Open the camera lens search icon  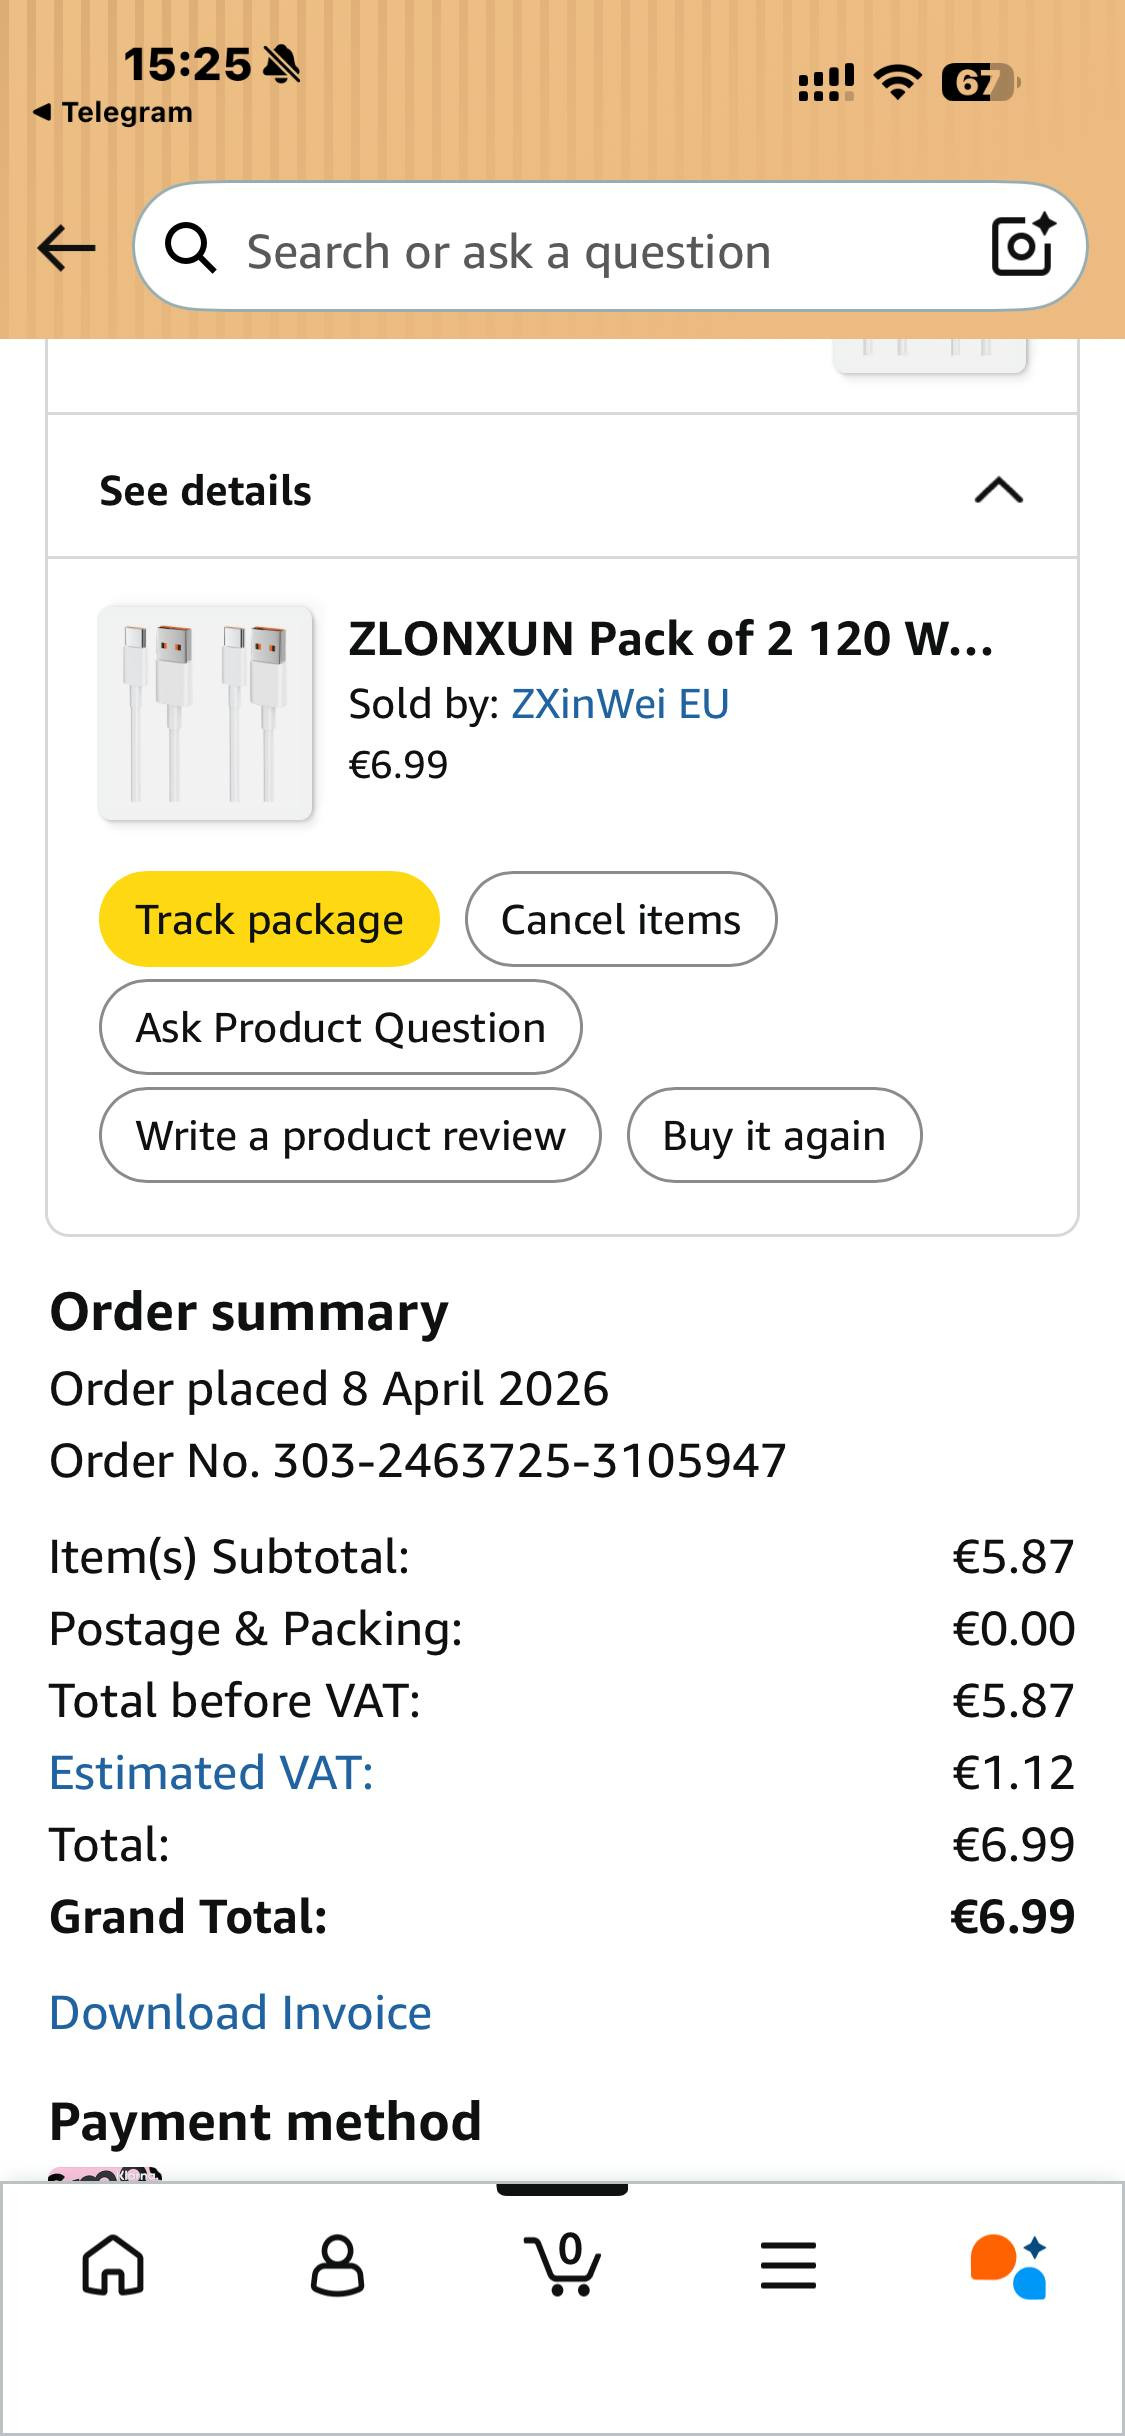coord(1022,246)
